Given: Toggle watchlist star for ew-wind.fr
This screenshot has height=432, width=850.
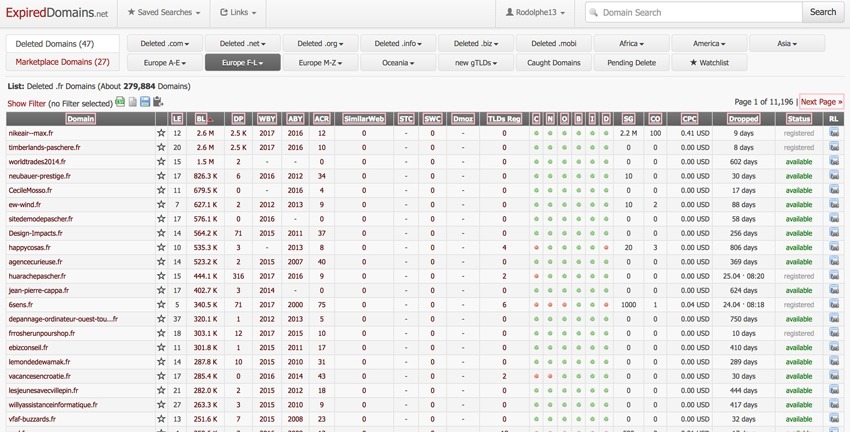Looking at the screenshot, I should tap(161, 204).
